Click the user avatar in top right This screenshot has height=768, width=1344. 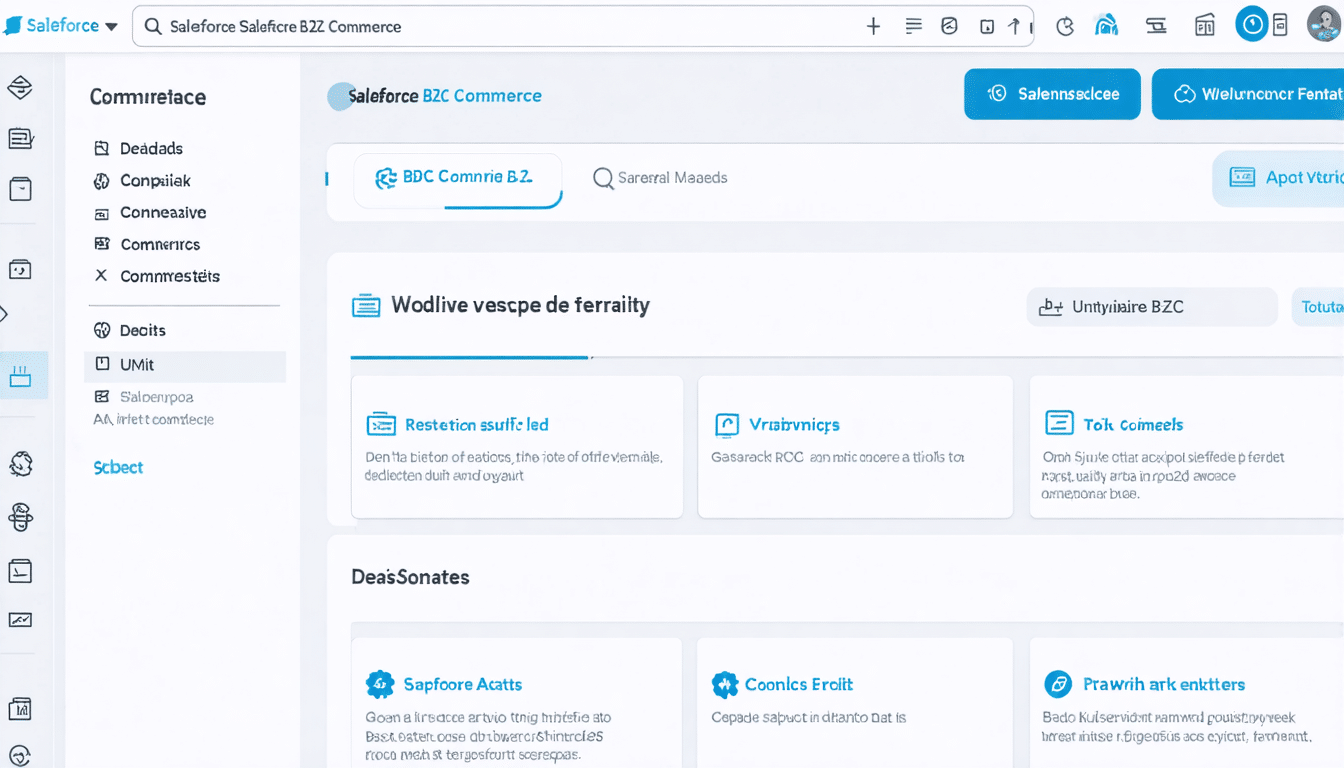point(1324,24)
